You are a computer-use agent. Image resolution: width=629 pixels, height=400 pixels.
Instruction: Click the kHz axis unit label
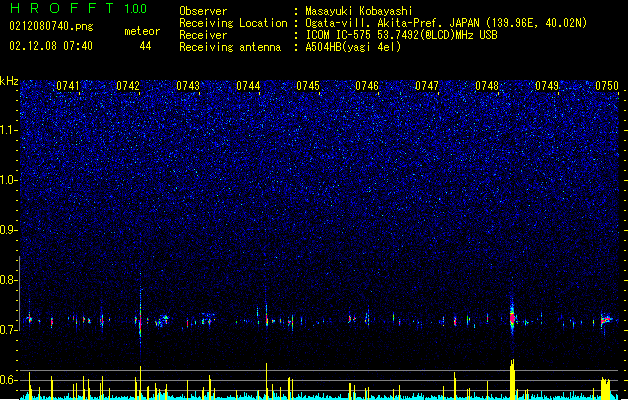click(9, 81)
